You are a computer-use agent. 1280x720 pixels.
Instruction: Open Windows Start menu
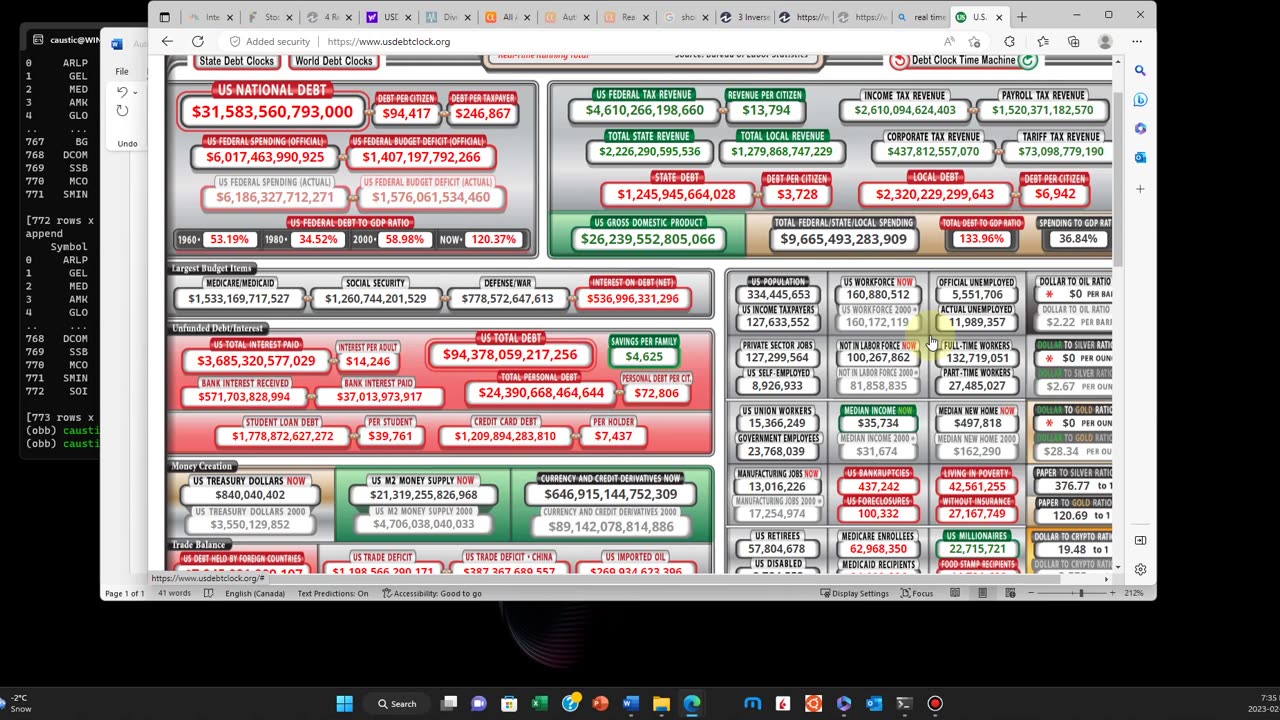tap(344, 703)
